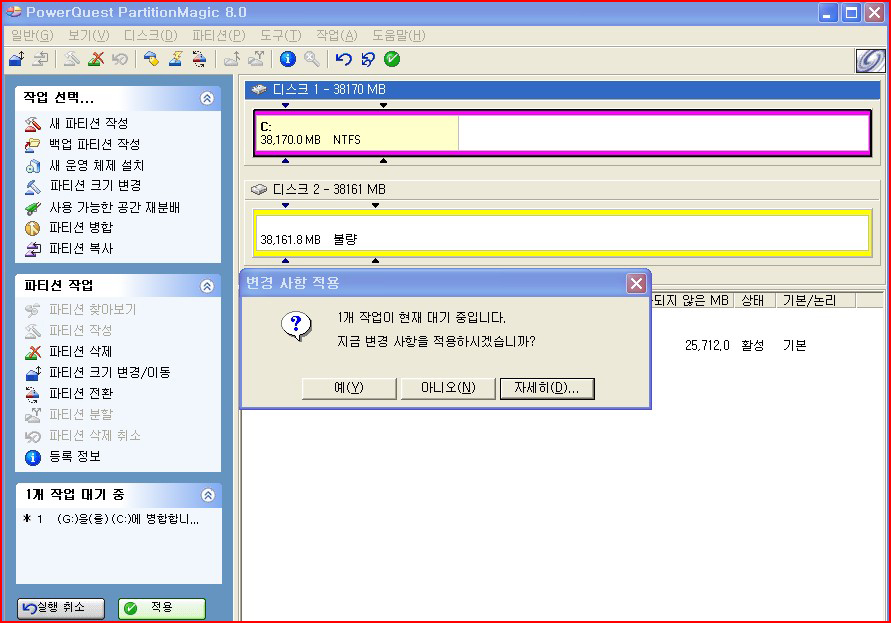The height and width of the screenshot is (623, 891).
Task: Click the grayed 파티션 작성 operation
Action: pos(69,331)
